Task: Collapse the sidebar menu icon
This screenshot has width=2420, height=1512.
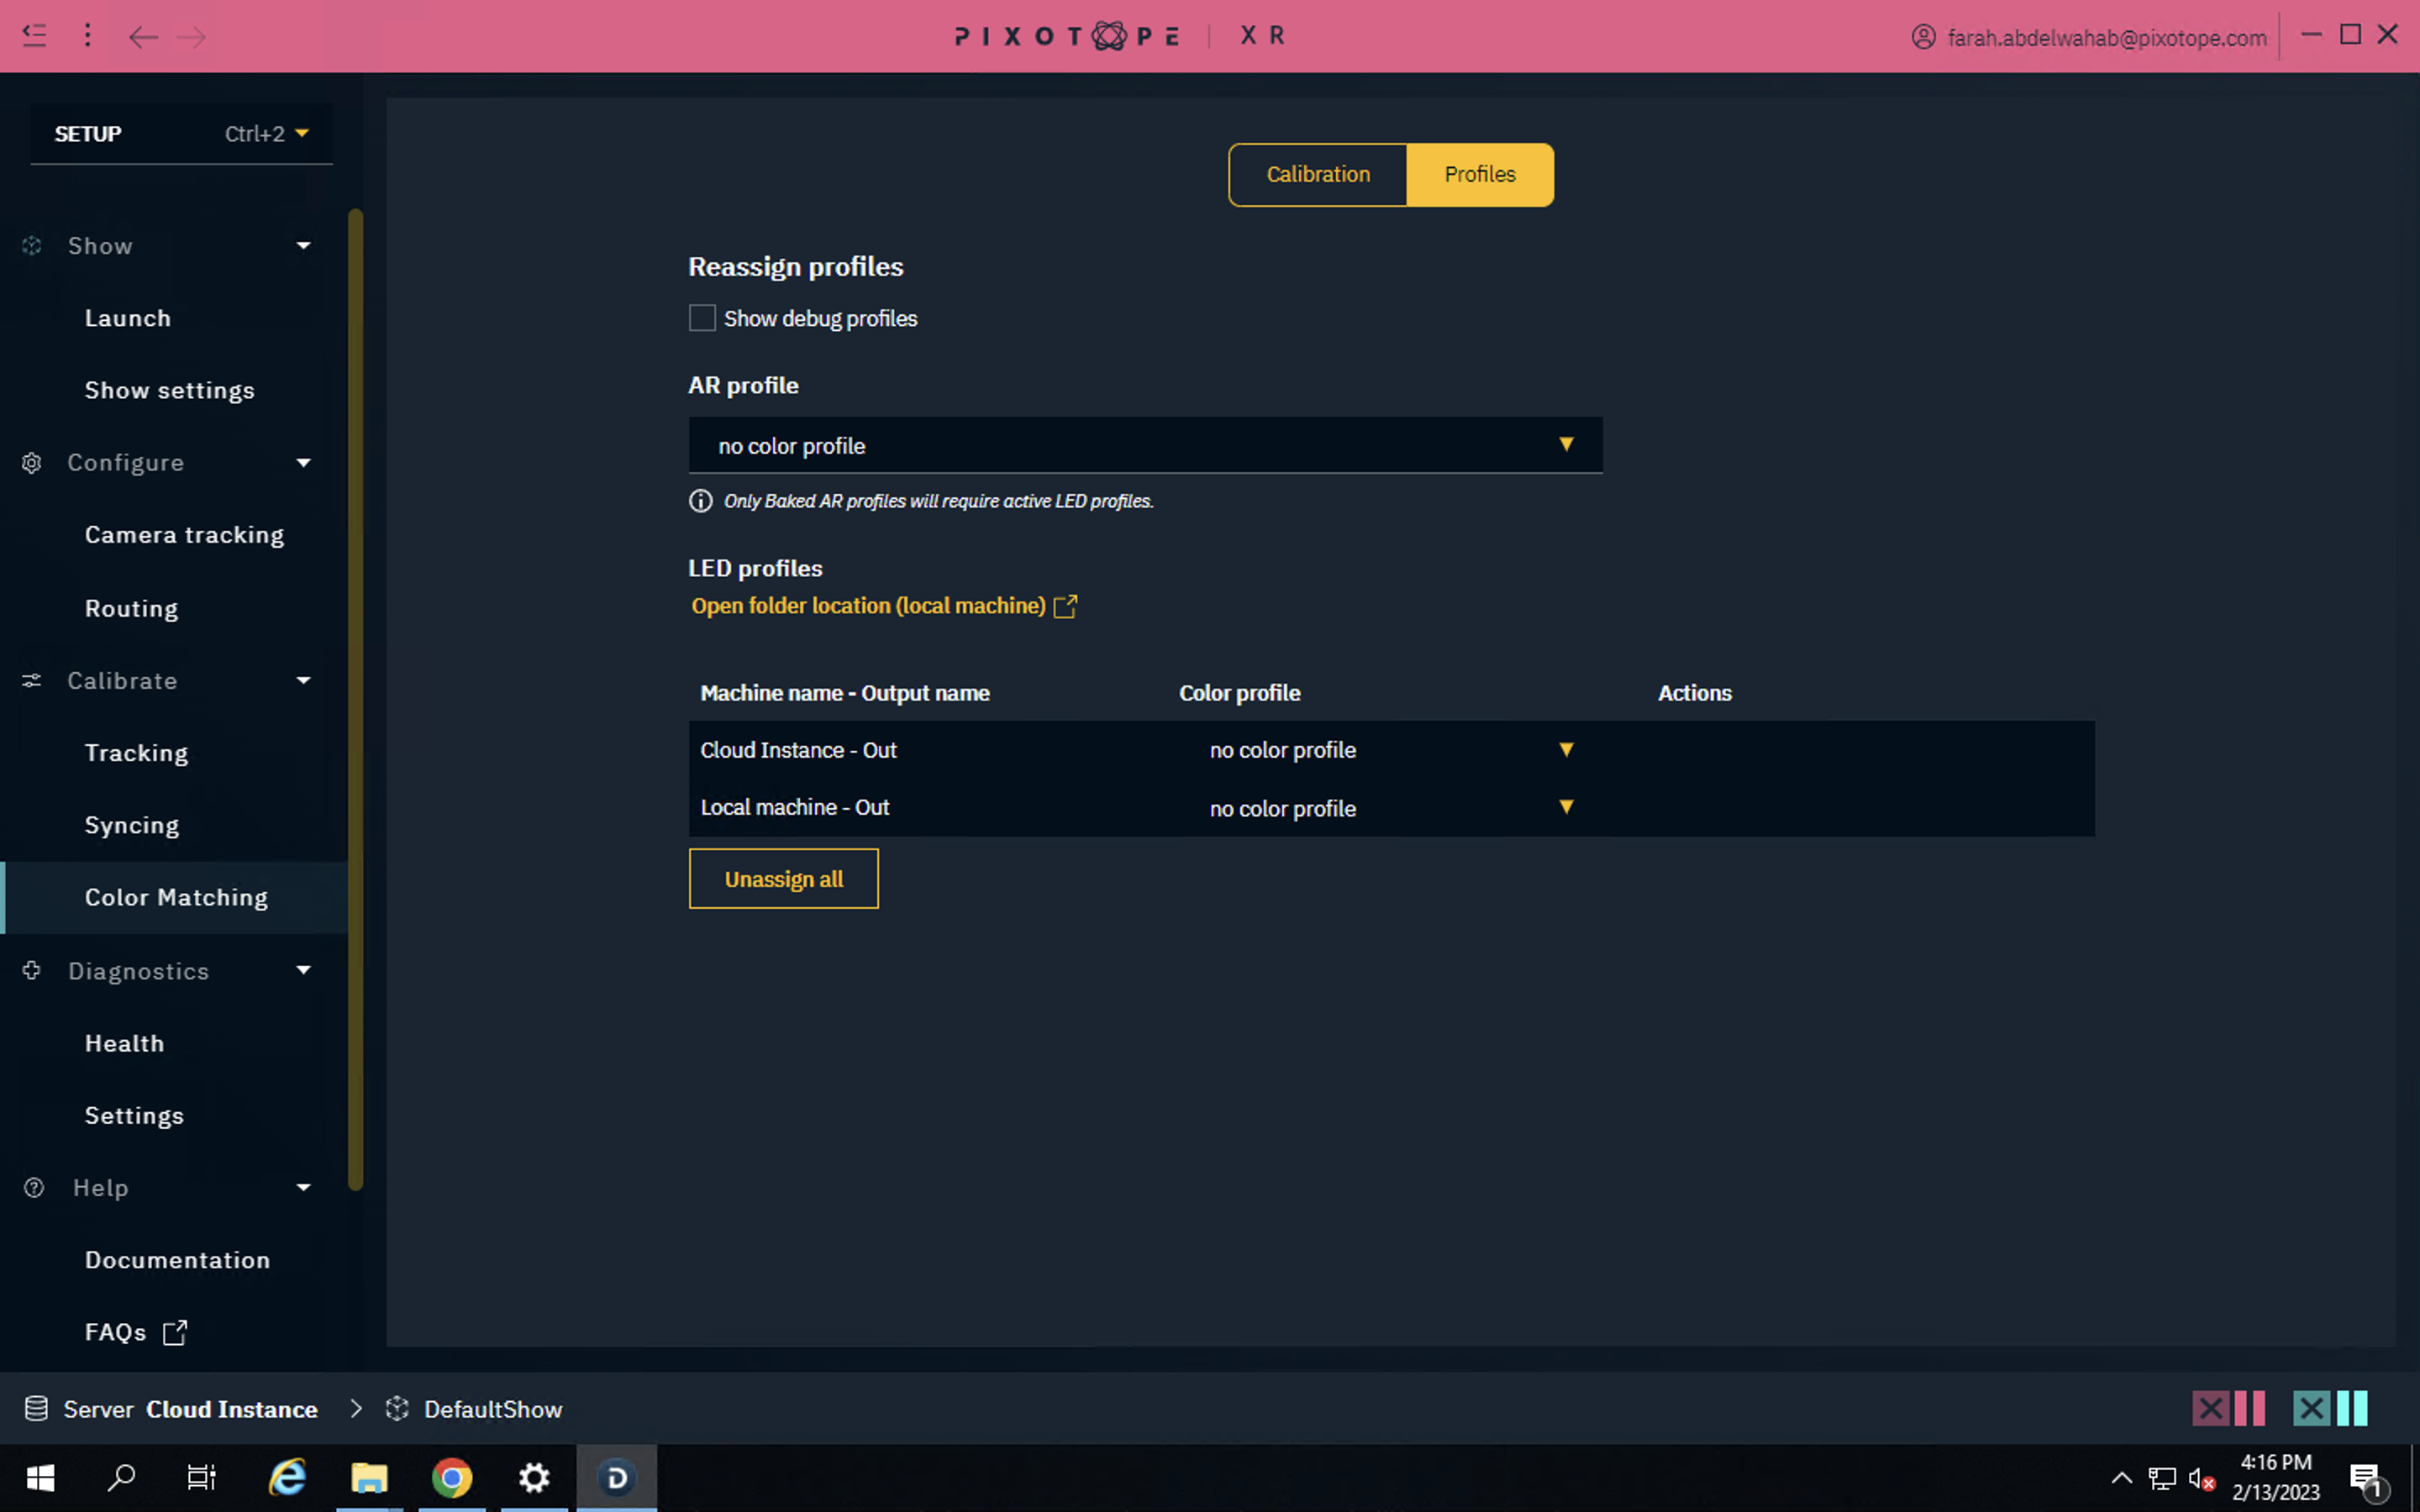Action: pos(34,36)
